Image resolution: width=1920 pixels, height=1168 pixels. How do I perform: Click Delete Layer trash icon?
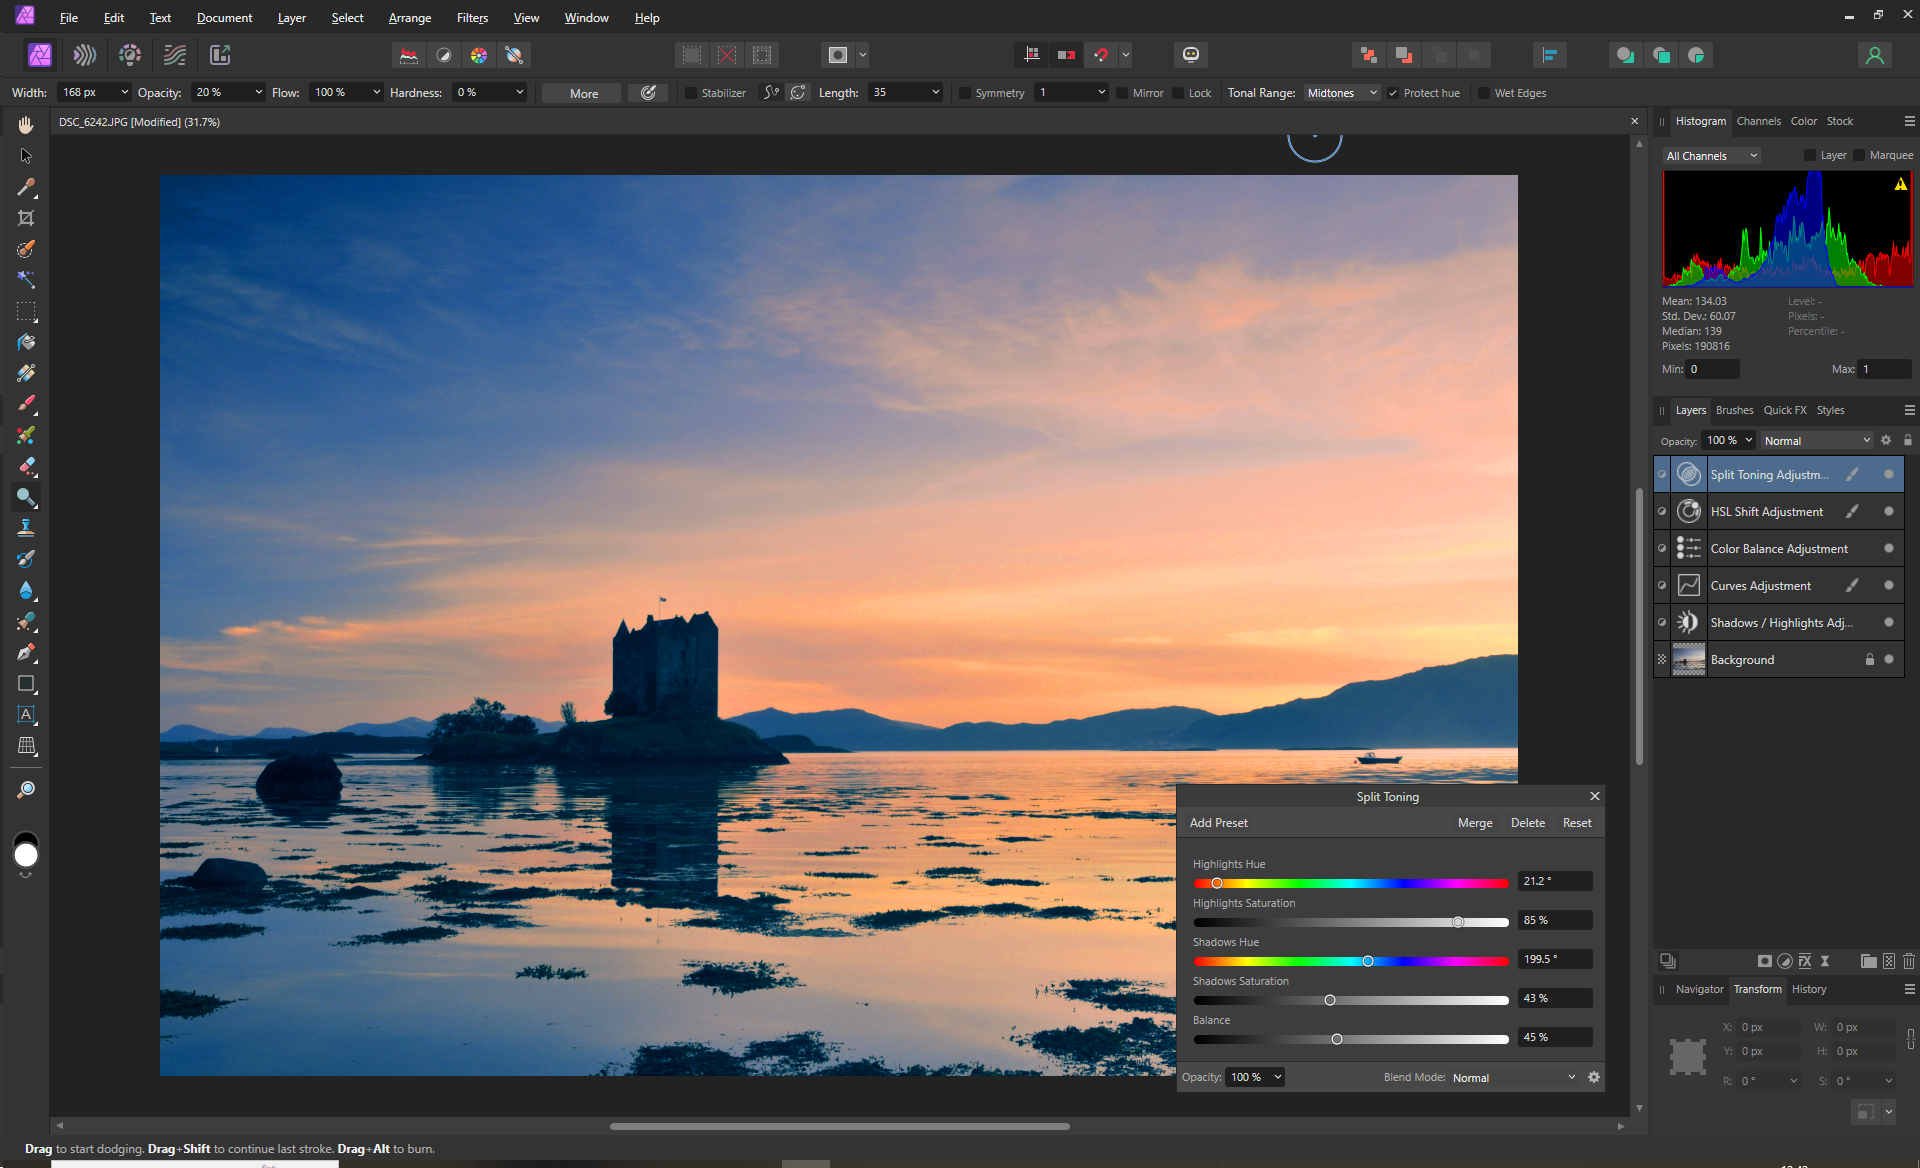(1908, 961)
